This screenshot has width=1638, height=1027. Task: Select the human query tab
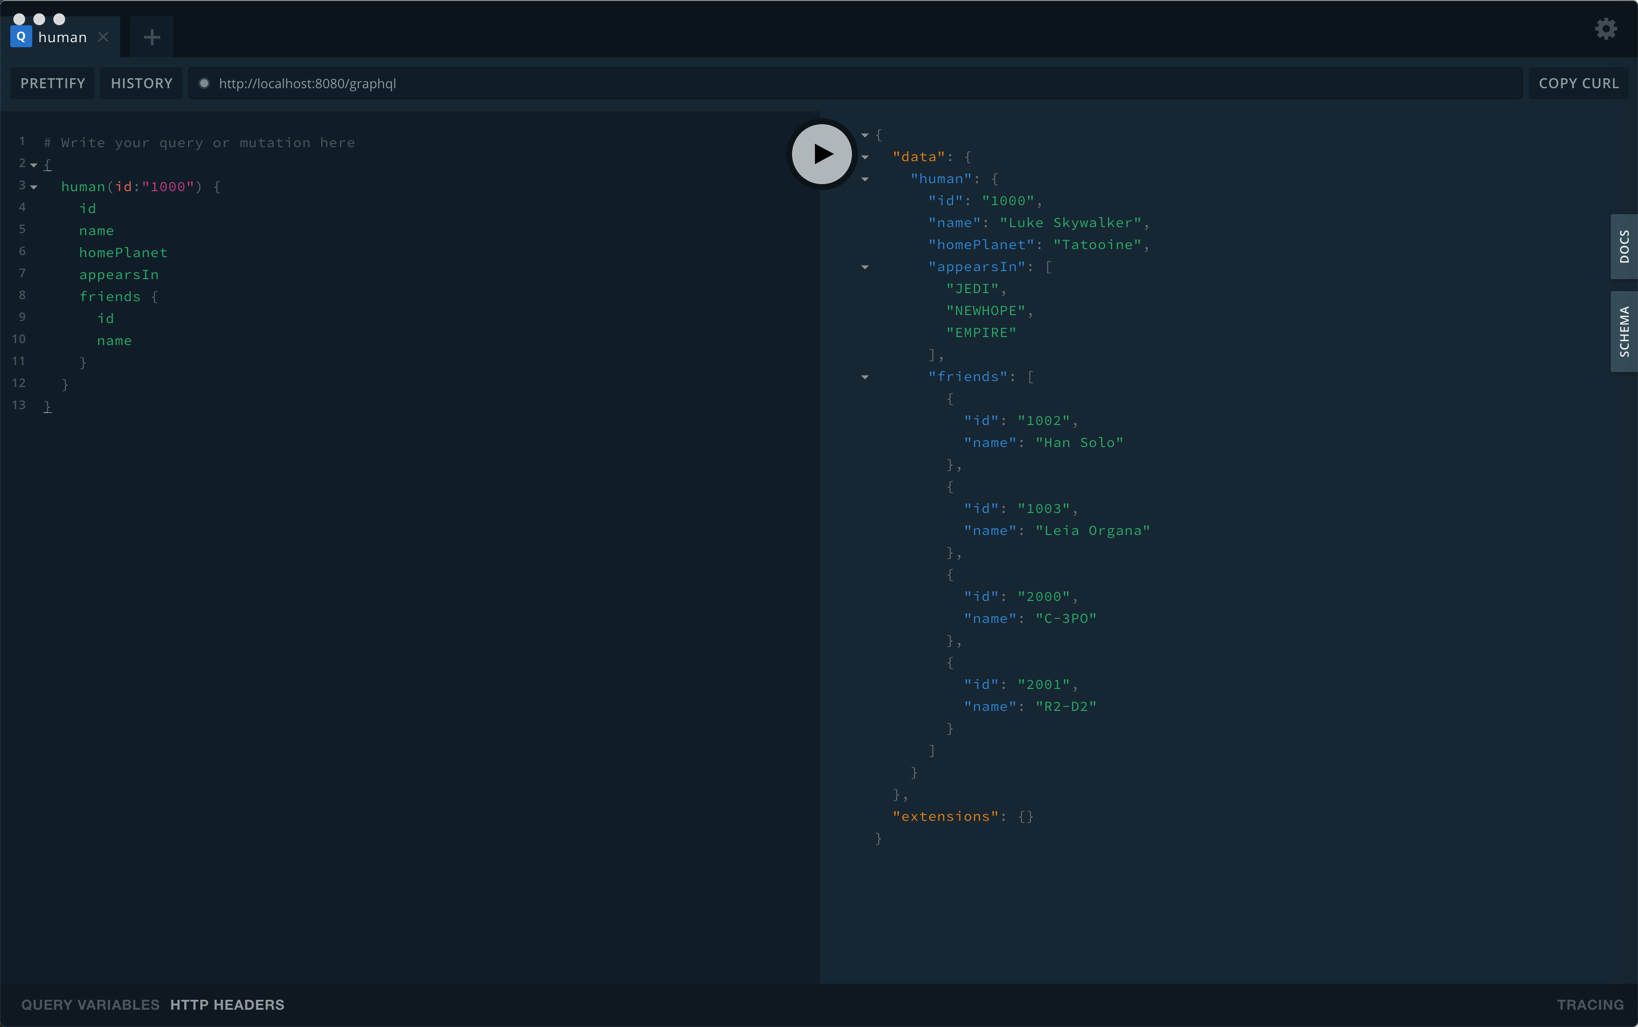(62, 37)
